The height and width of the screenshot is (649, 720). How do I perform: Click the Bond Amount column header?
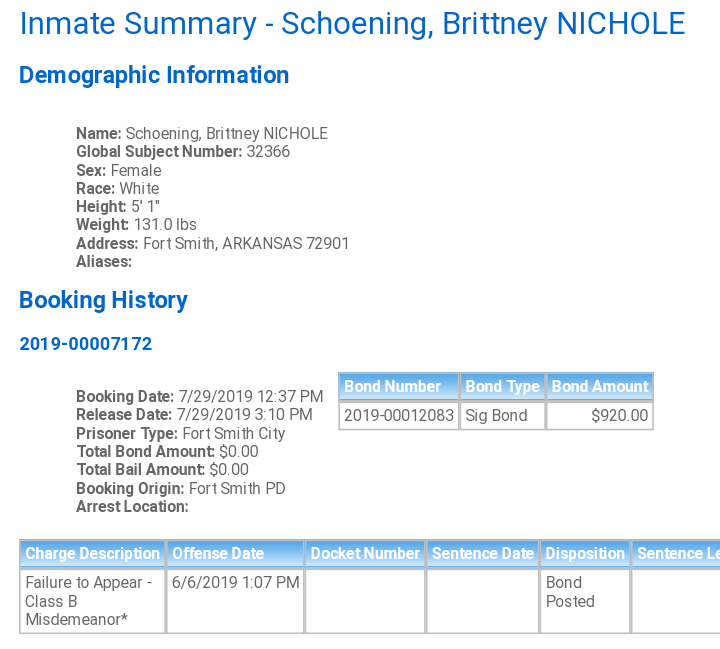tap(600, 386)
